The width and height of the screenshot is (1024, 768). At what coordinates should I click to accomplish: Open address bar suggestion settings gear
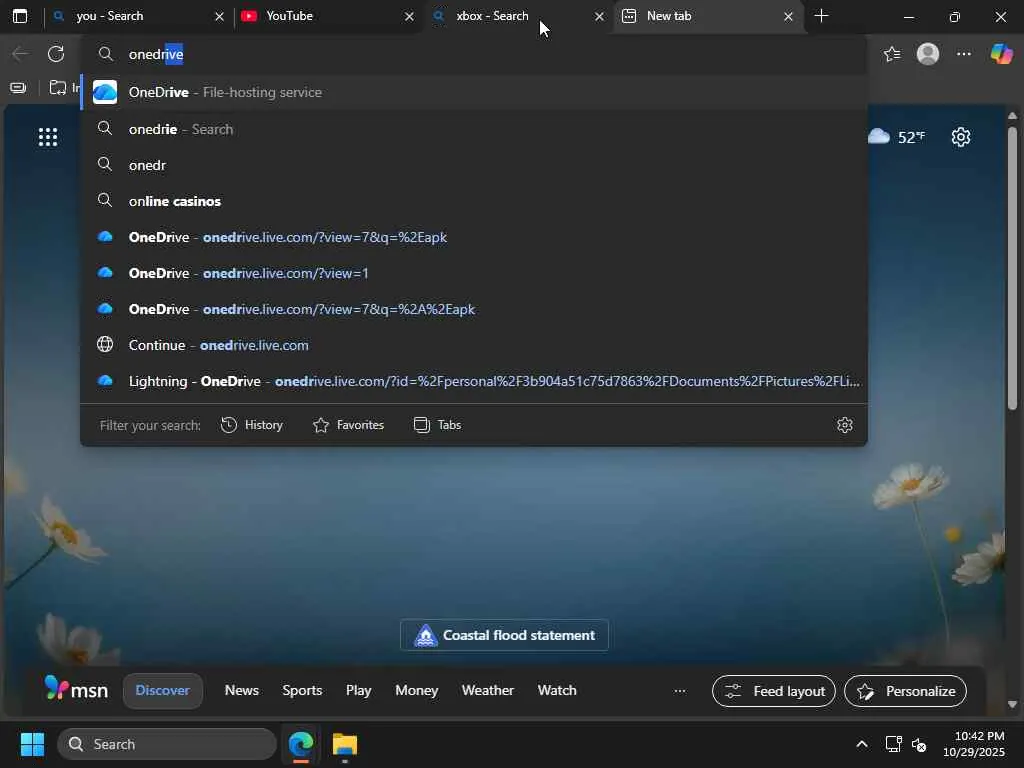point(844,425)
